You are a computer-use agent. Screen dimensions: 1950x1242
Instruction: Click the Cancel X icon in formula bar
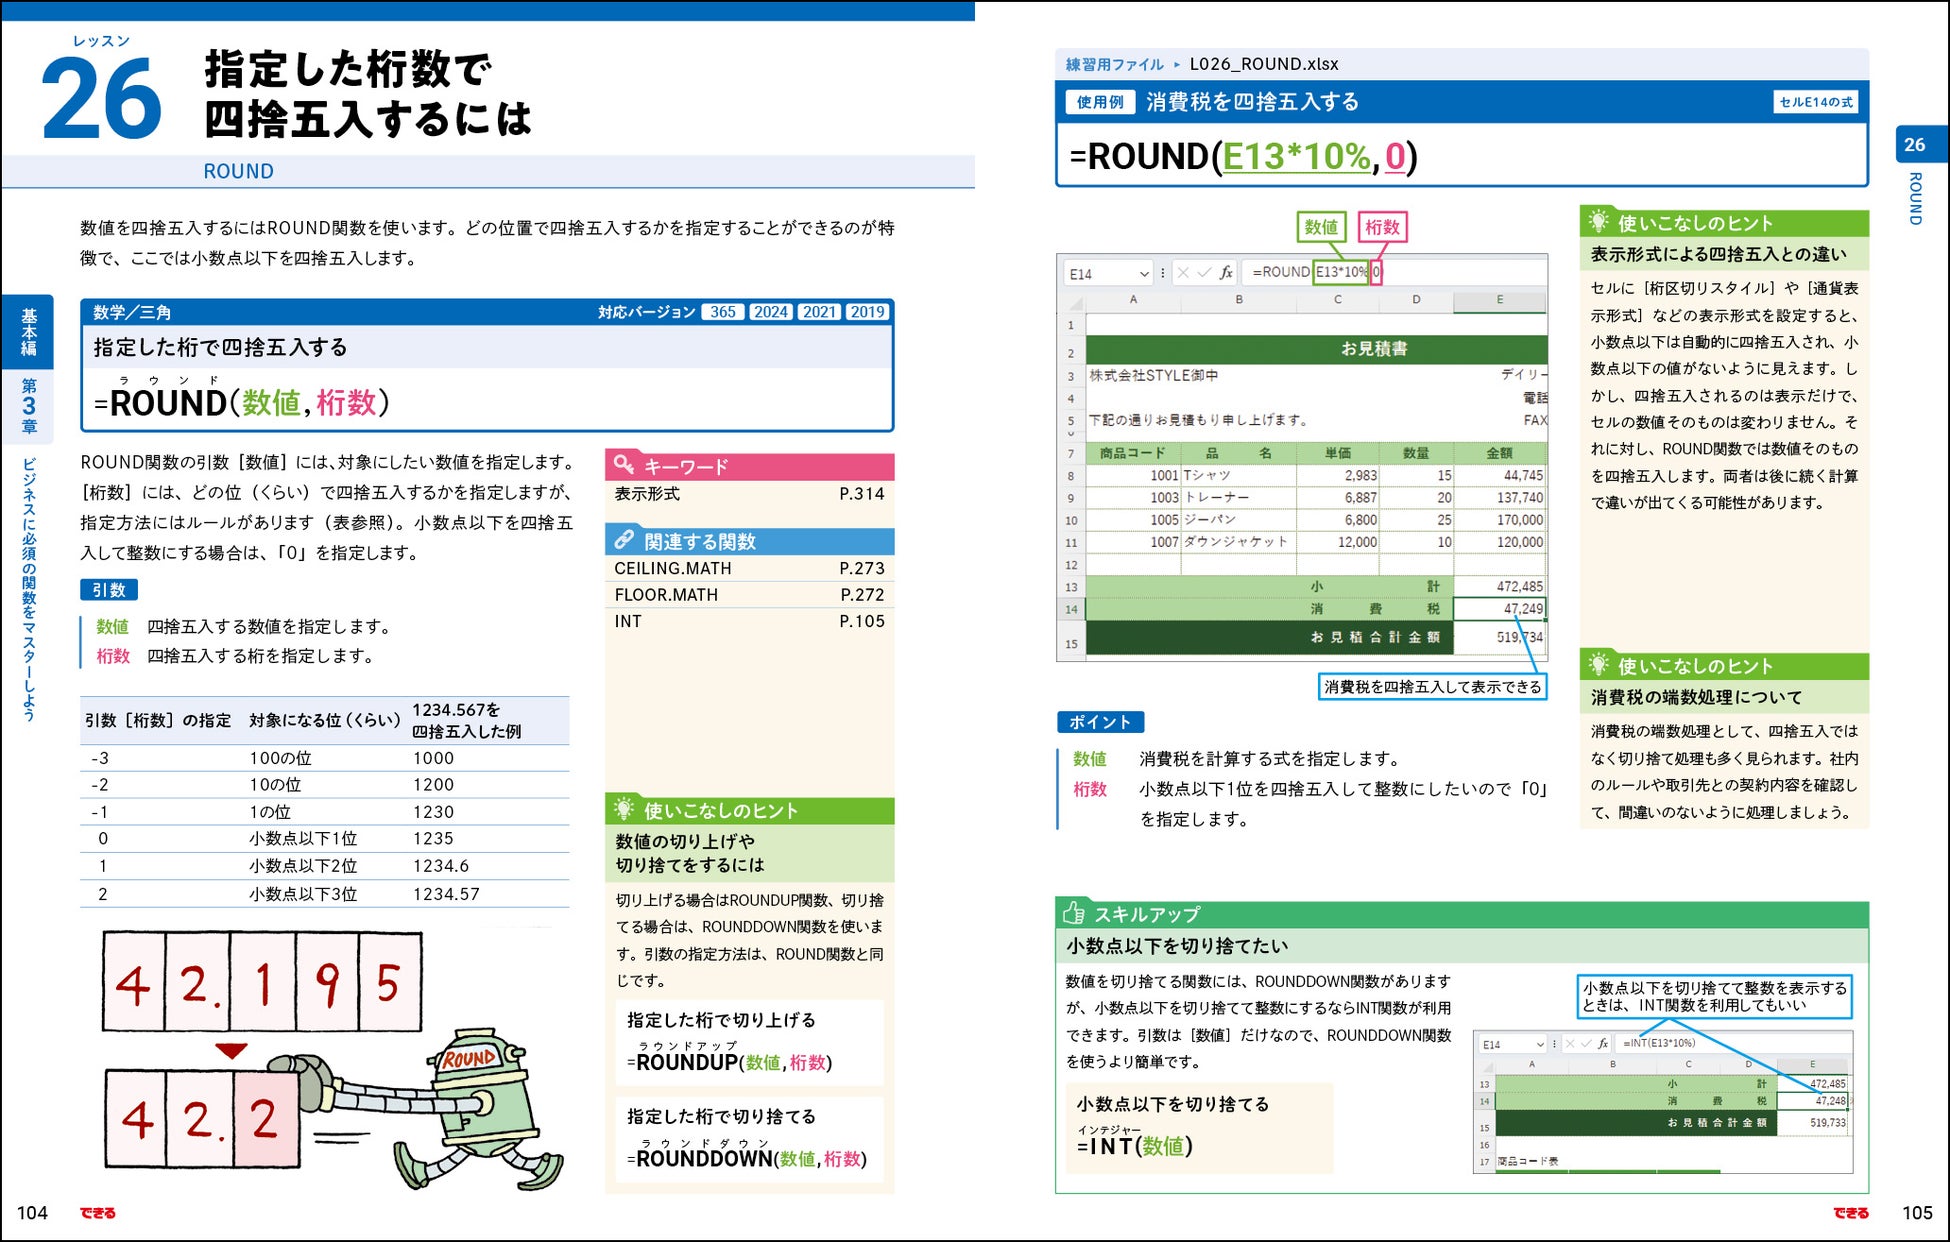click(1183, 272)
